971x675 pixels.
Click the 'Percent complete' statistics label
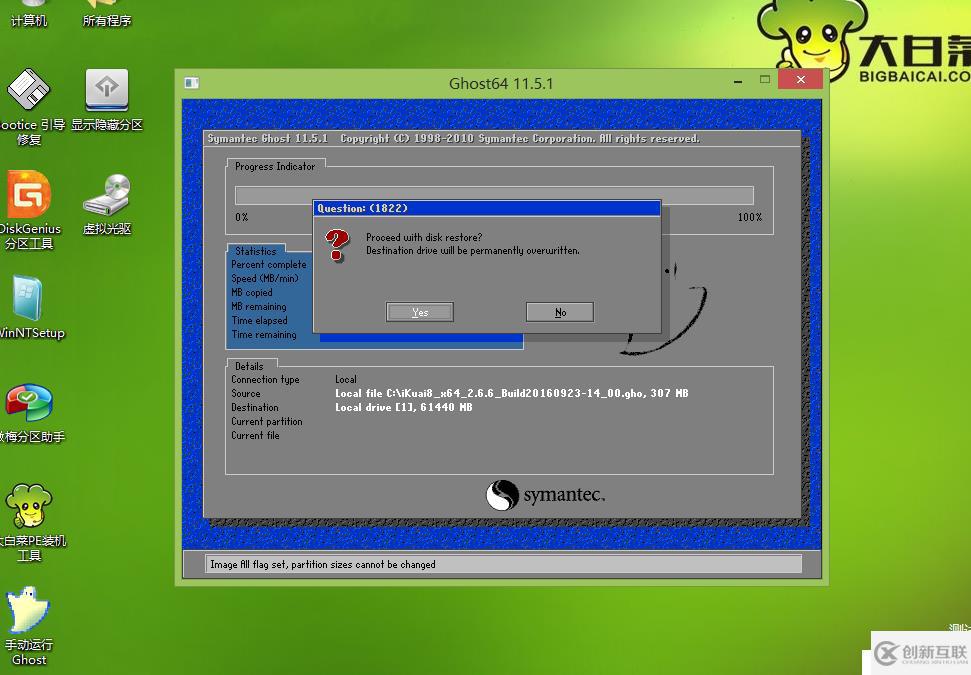pos(269,264)
